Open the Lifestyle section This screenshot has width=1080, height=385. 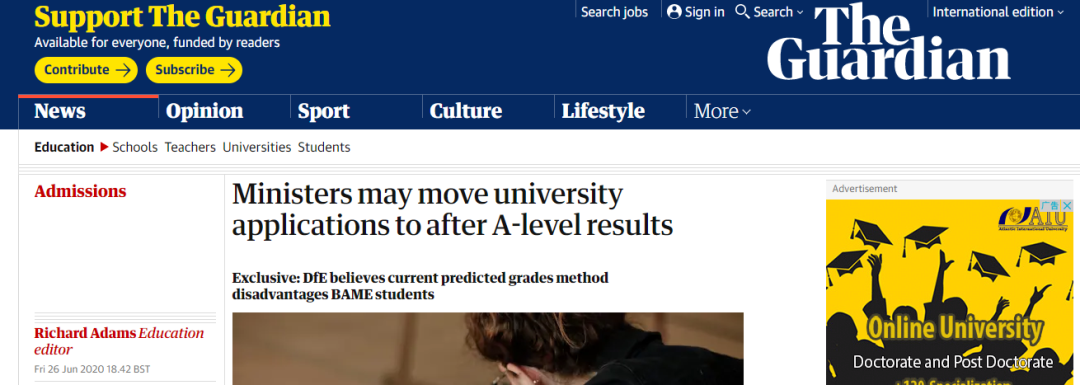click(603, 112)
